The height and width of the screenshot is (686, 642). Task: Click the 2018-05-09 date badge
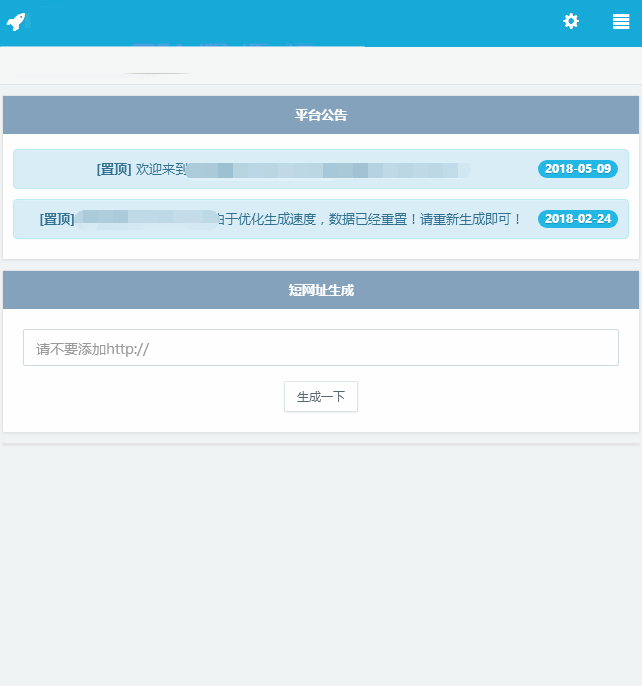(x=578, y=169)
